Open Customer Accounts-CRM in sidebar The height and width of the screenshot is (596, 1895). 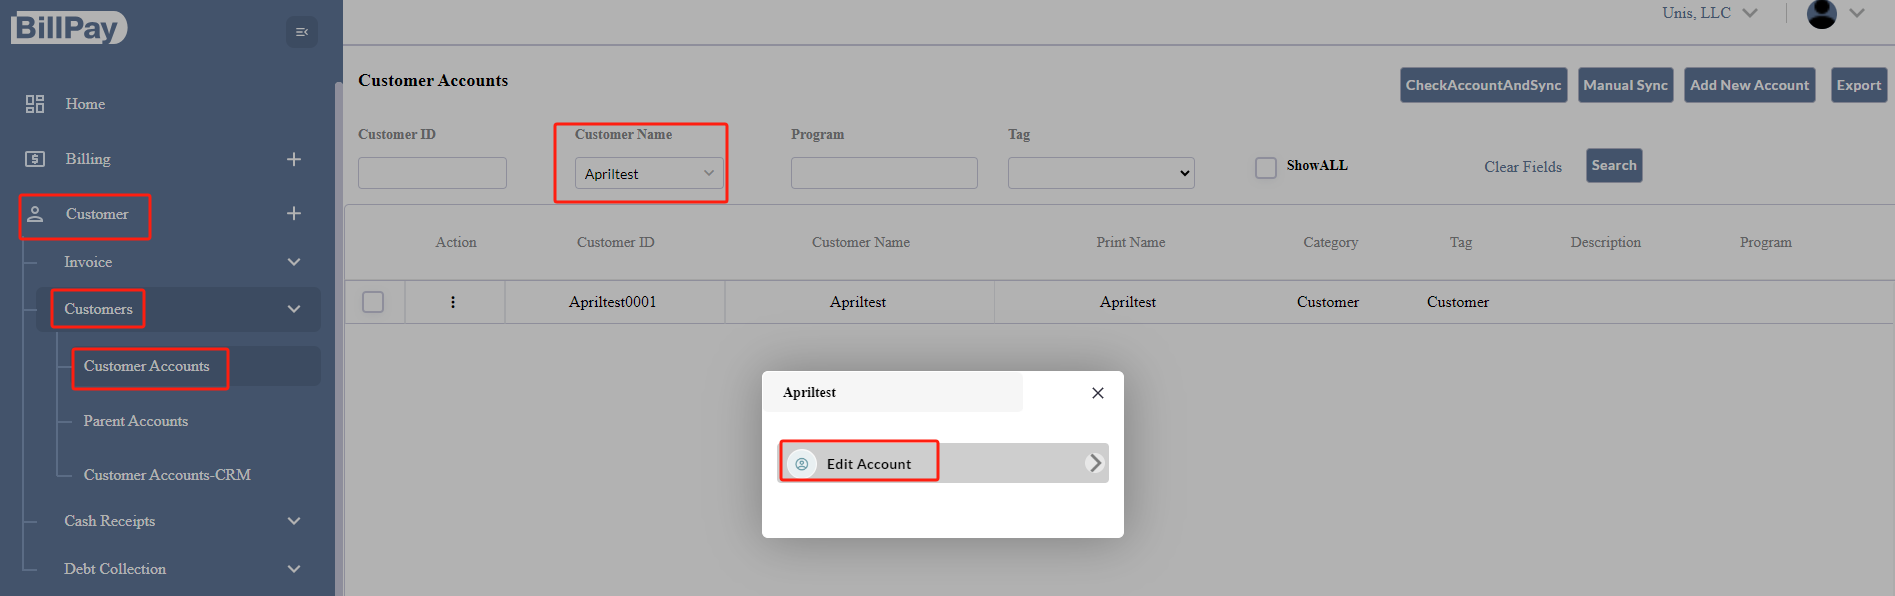[x=167, y=475]
